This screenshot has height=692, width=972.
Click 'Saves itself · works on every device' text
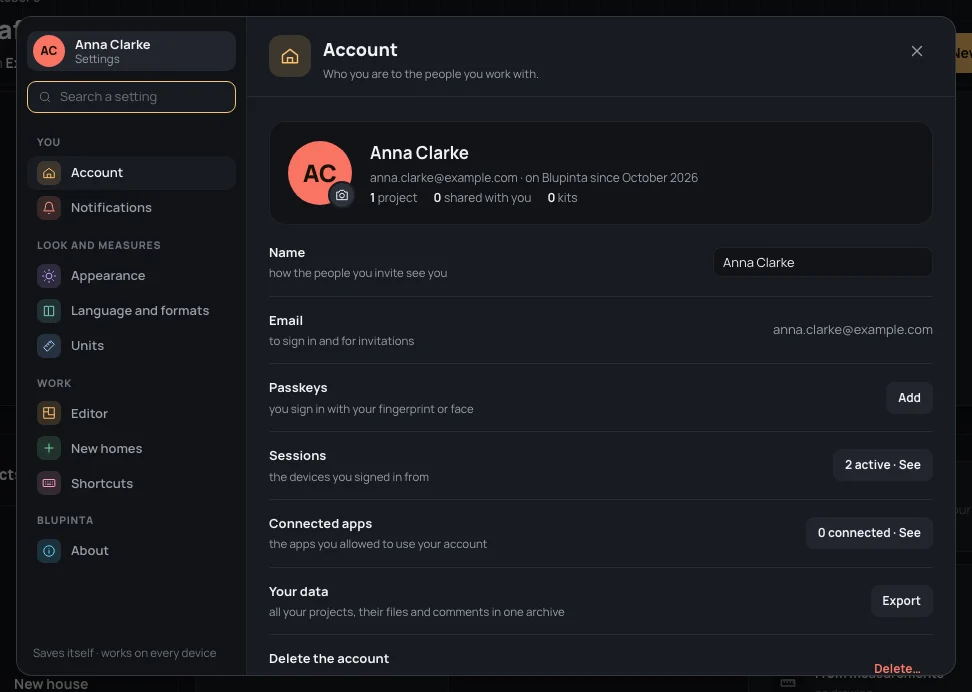(x=125, y=653)
